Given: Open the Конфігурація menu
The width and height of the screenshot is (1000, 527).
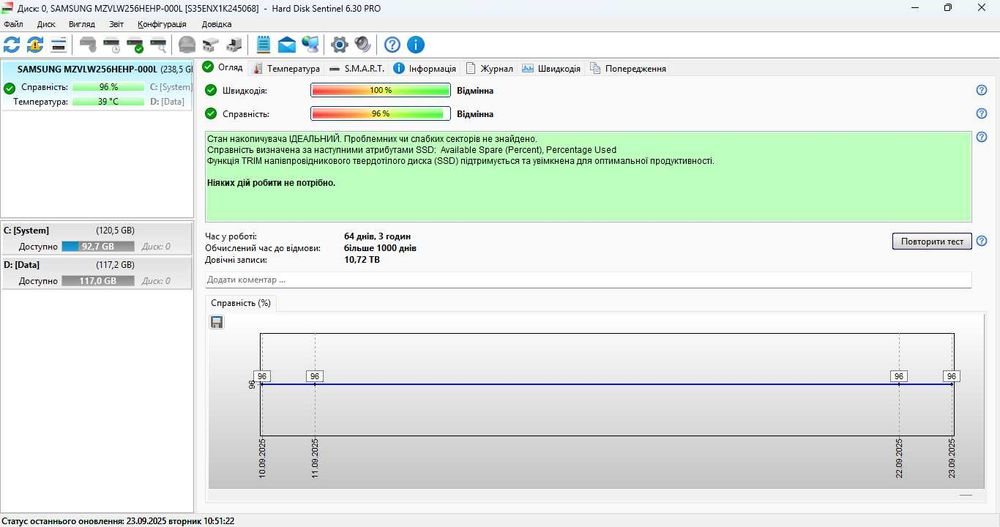Looking at the screenshot, I should [x=162, y=24].
